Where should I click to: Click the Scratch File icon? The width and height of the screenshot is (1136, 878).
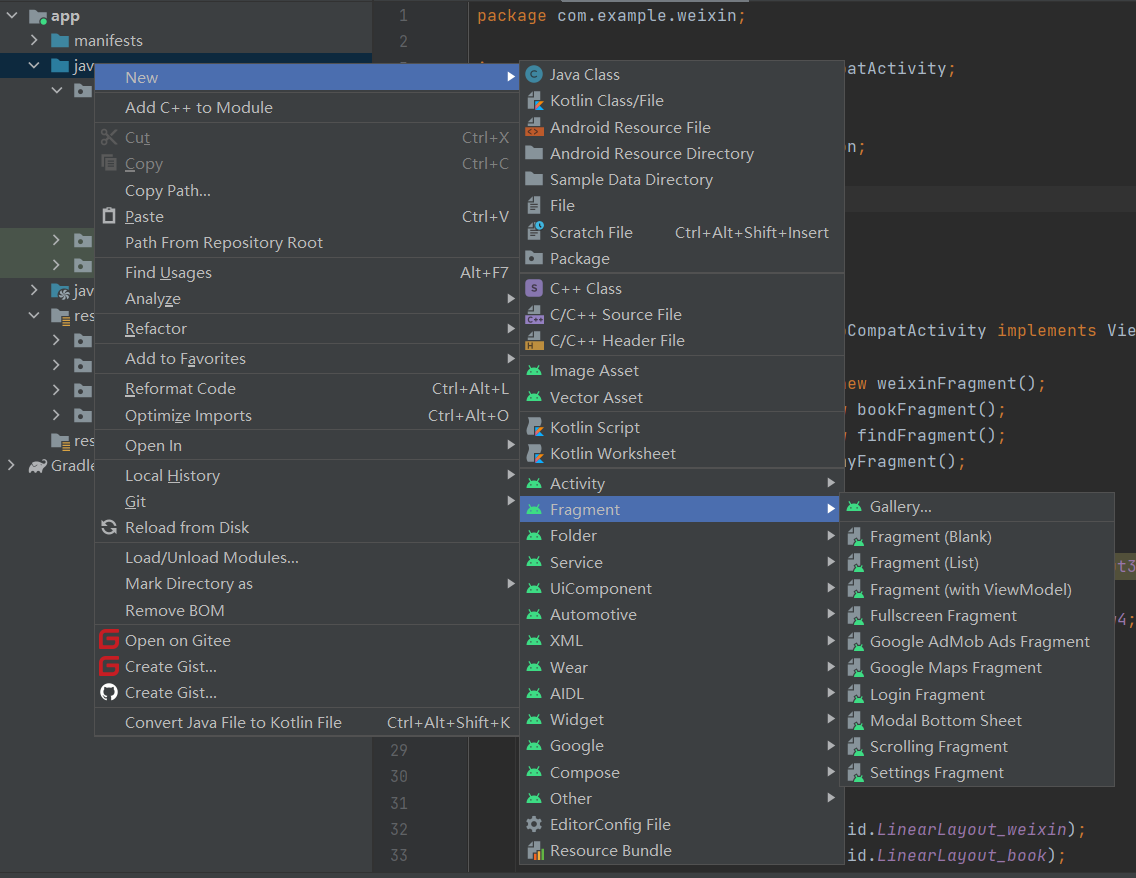(534, 232)
